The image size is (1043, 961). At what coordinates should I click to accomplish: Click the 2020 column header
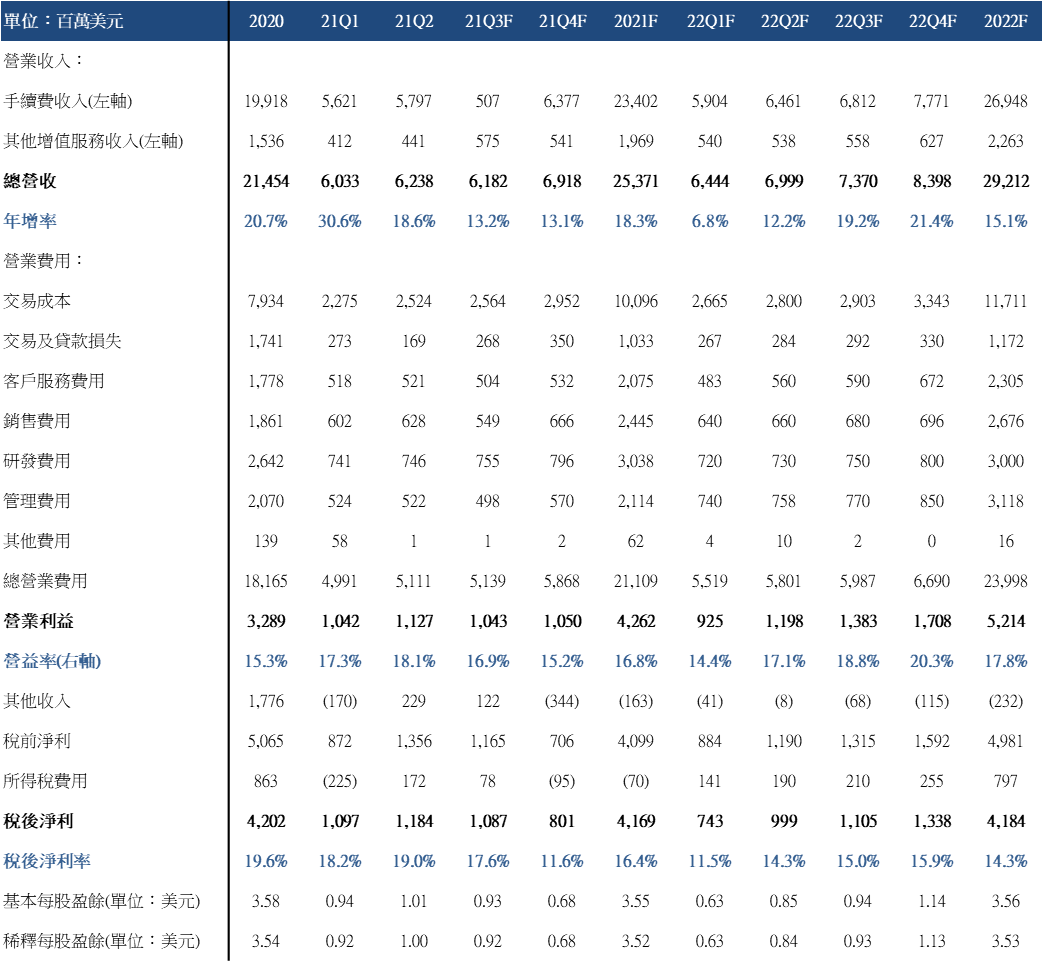point(266,21)
